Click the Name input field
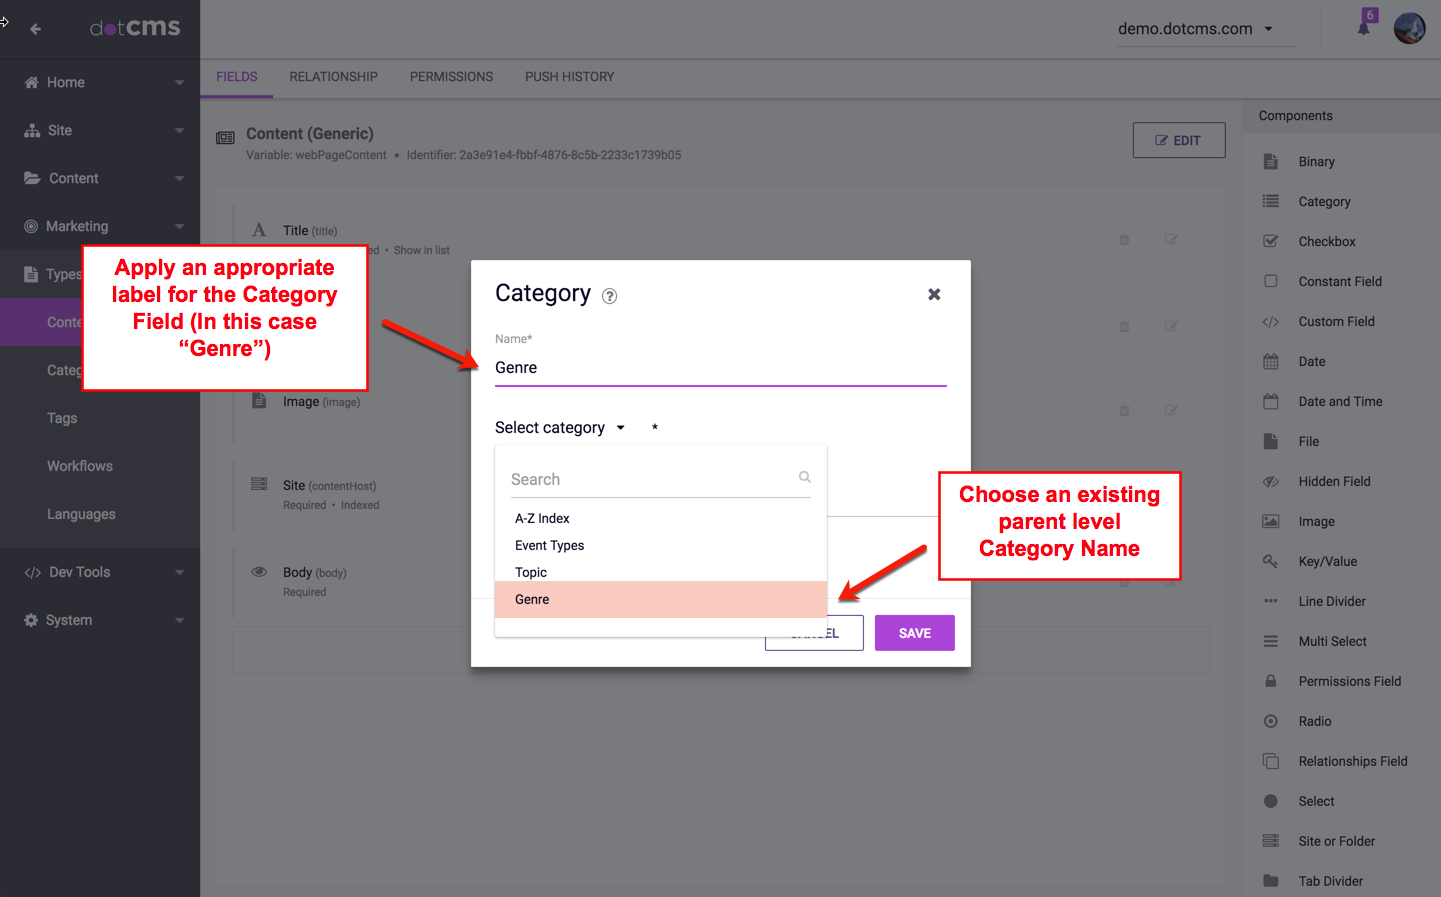This screenshot has width=1441, height=897. click(x=720, y=368)
